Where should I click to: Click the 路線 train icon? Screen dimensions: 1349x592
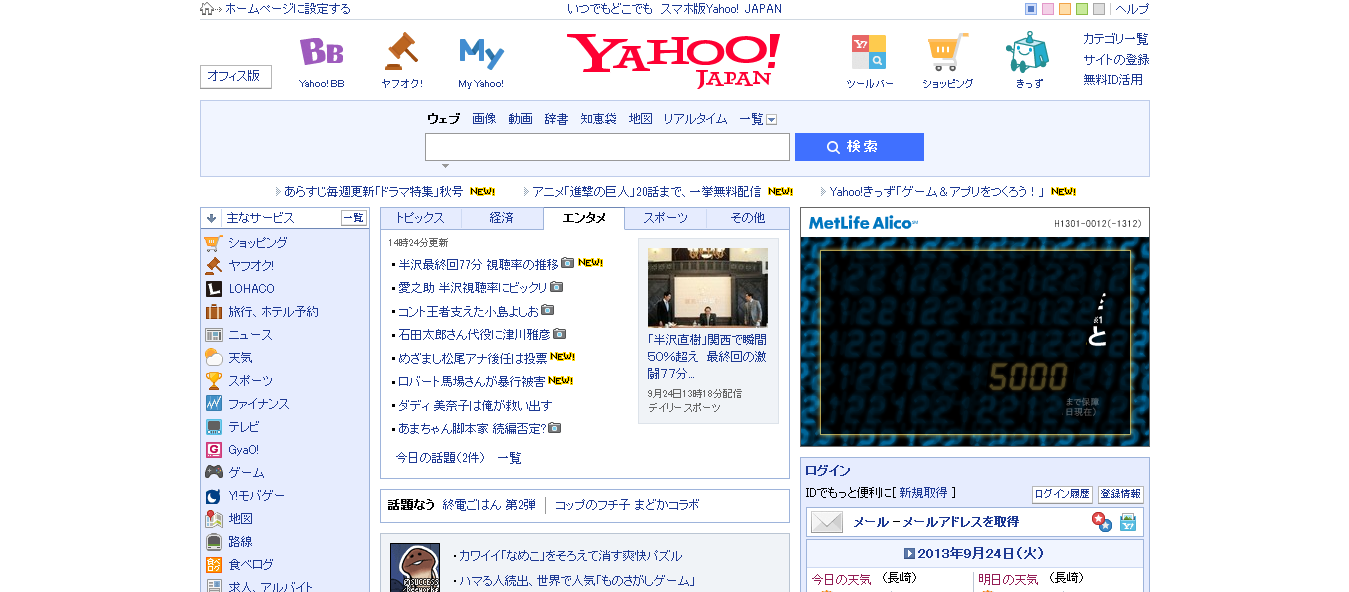213,542
